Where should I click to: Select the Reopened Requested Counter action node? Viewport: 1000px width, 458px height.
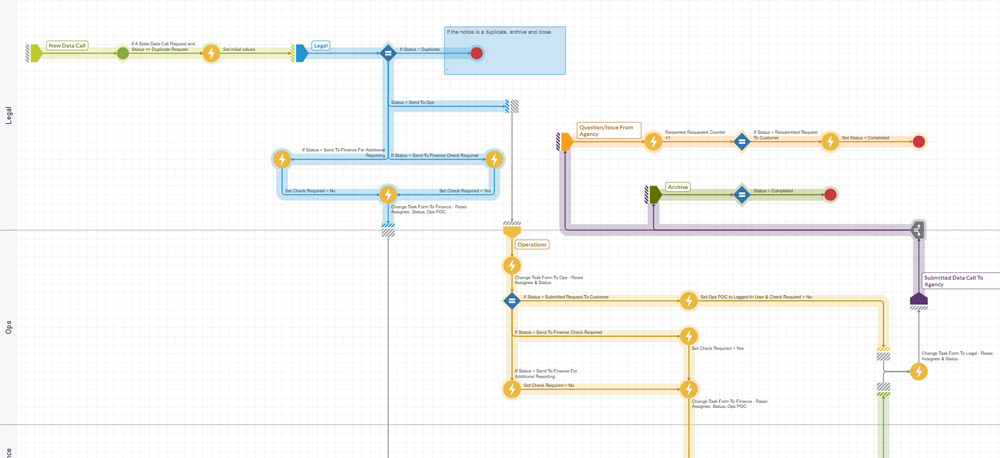(653, 142)
